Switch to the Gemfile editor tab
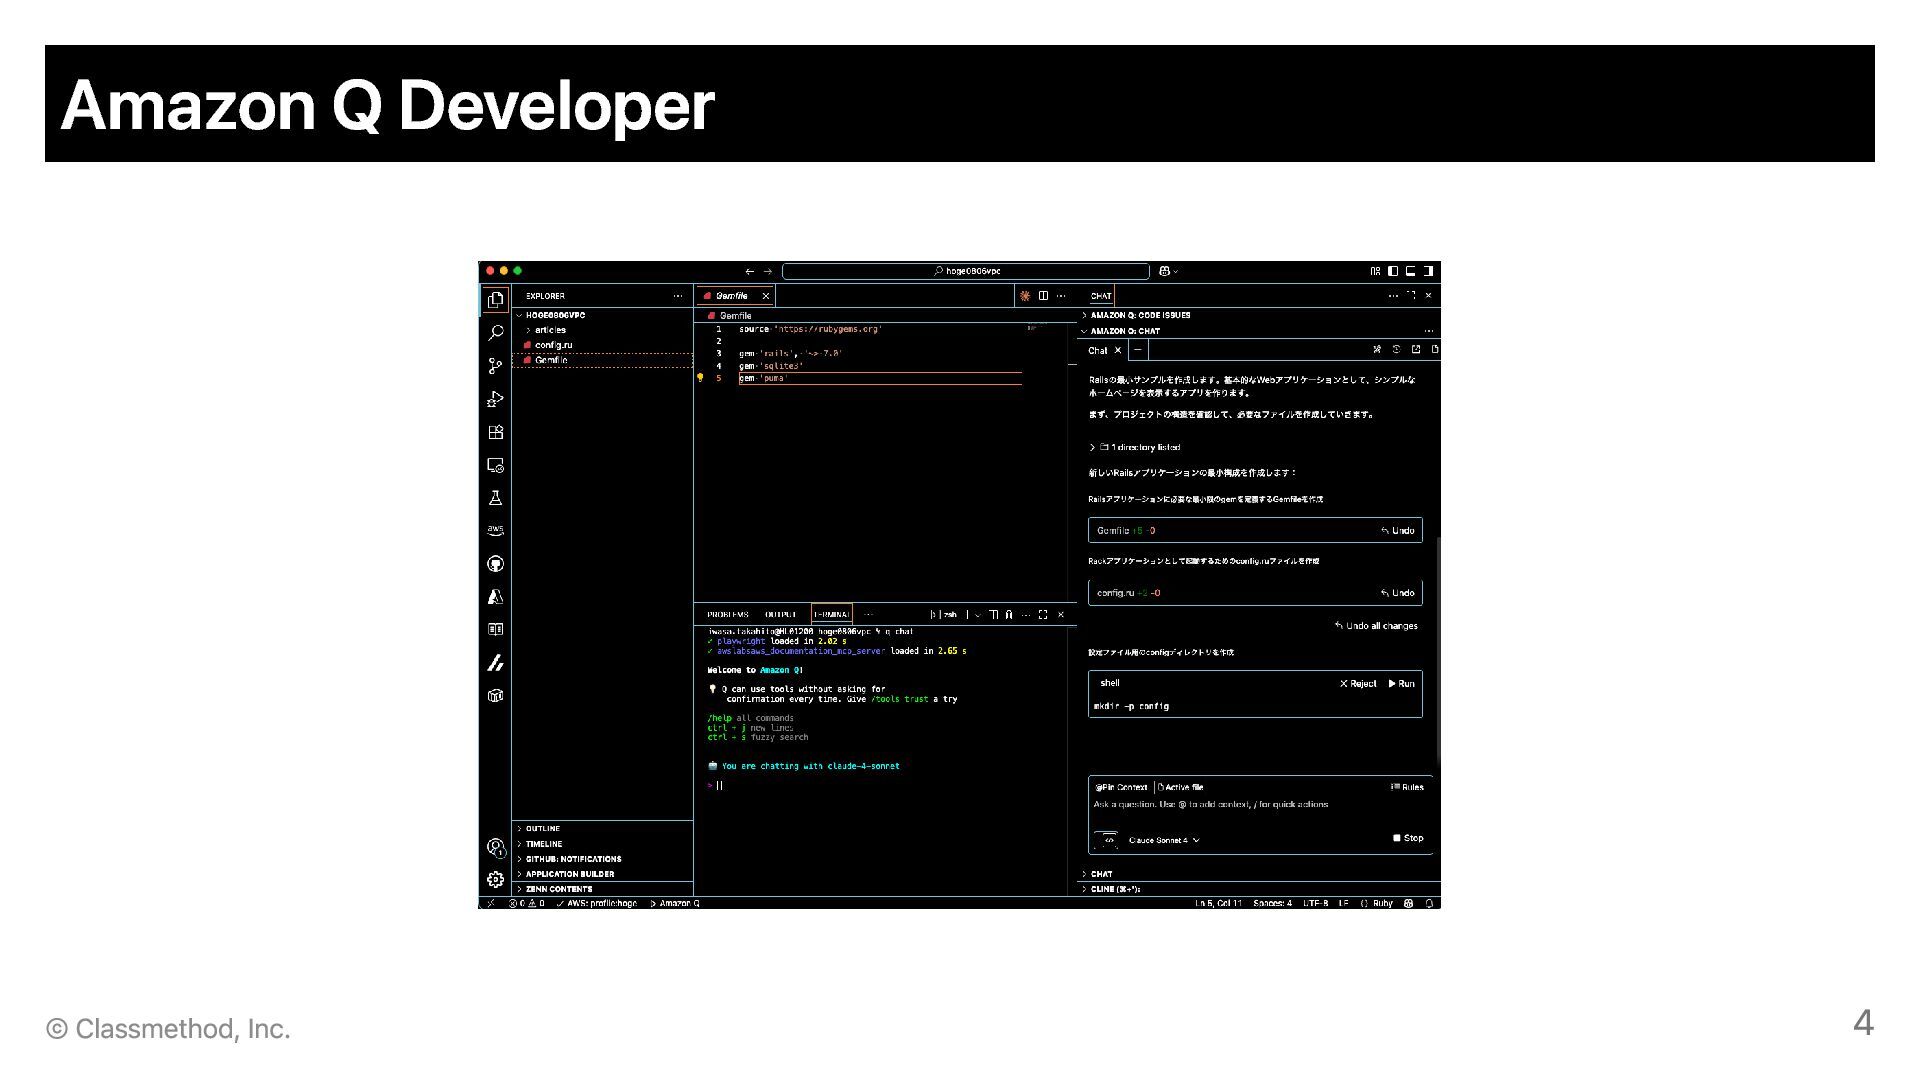The width and height of the screenshot is (1920, 1080). click(x=735, y=296)
